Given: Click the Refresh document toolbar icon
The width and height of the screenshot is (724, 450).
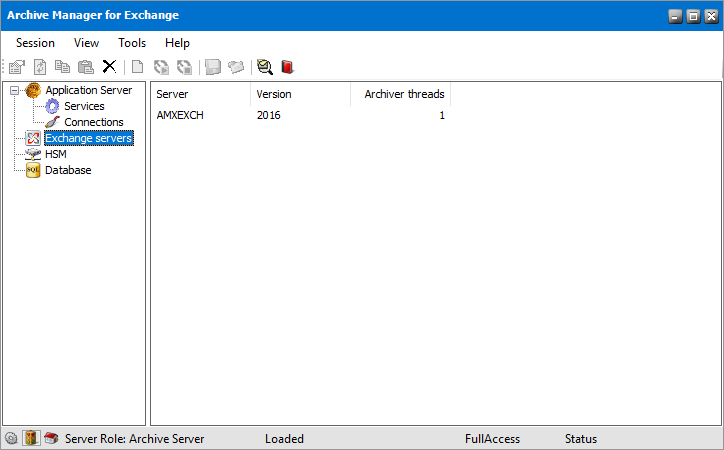Looking at the screenshot, I should point(40,67).
